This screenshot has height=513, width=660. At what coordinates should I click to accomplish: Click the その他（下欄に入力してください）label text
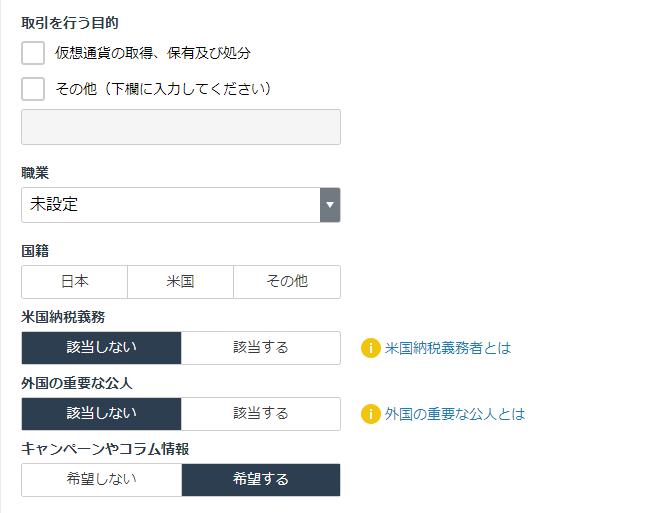pos(163,89)
